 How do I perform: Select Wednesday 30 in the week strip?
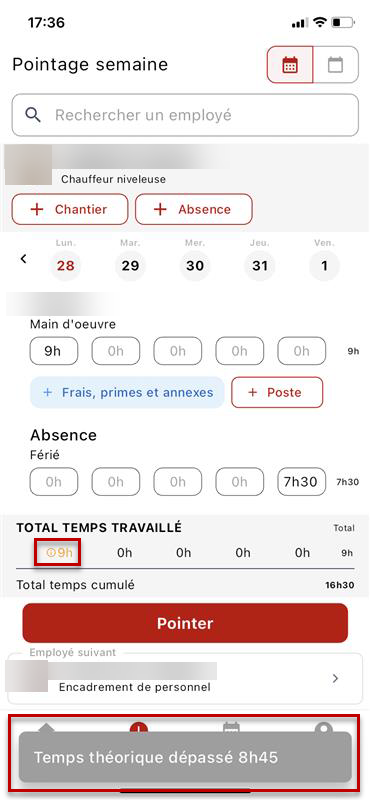pos(195,265)
